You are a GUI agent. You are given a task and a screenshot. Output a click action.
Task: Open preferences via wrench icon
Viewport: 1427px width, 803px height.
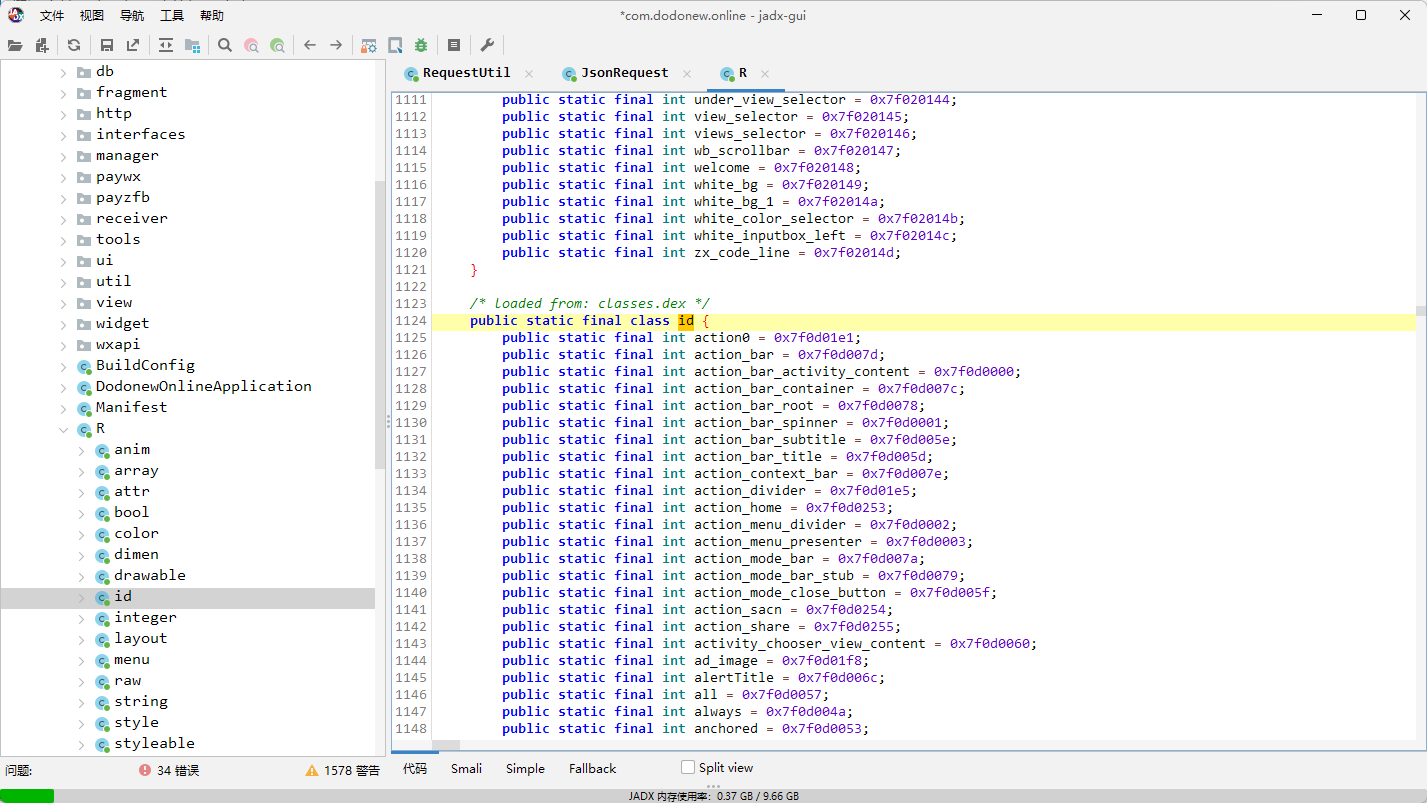(487, 45)
